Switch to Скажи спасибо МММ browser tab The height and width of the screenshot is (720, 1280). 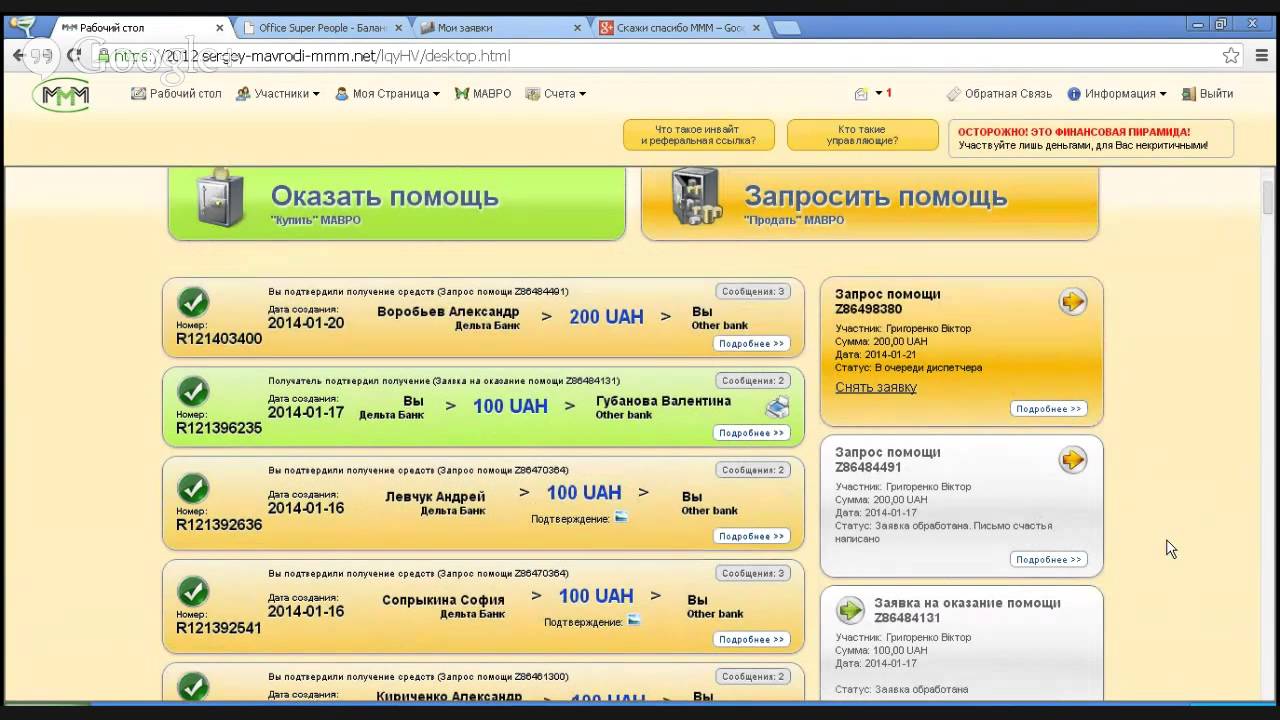point(680,28)
